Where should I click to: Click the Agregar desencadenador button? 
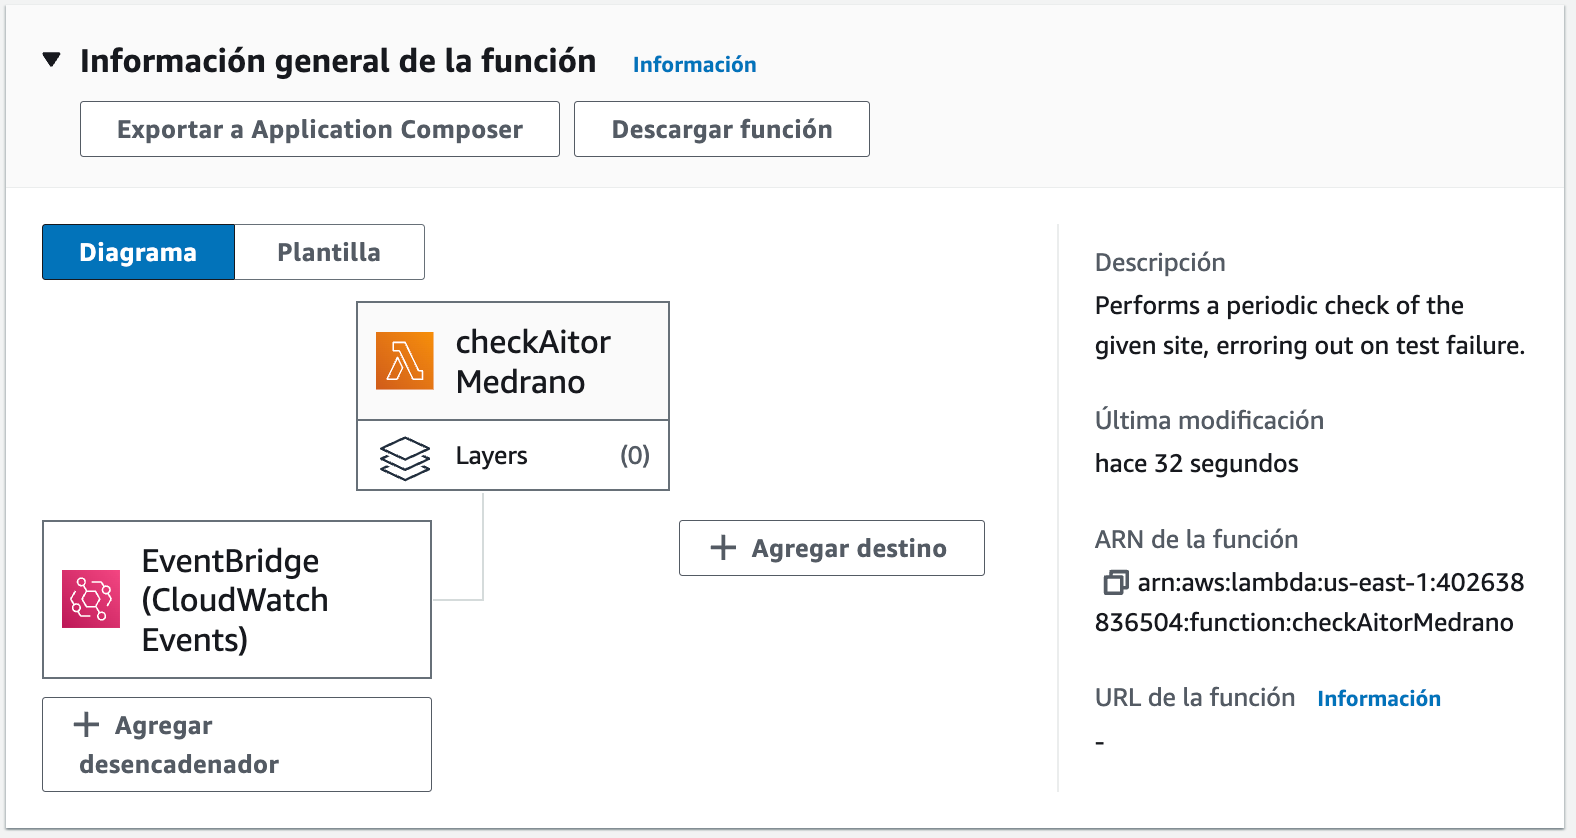[x=237, y=744]
